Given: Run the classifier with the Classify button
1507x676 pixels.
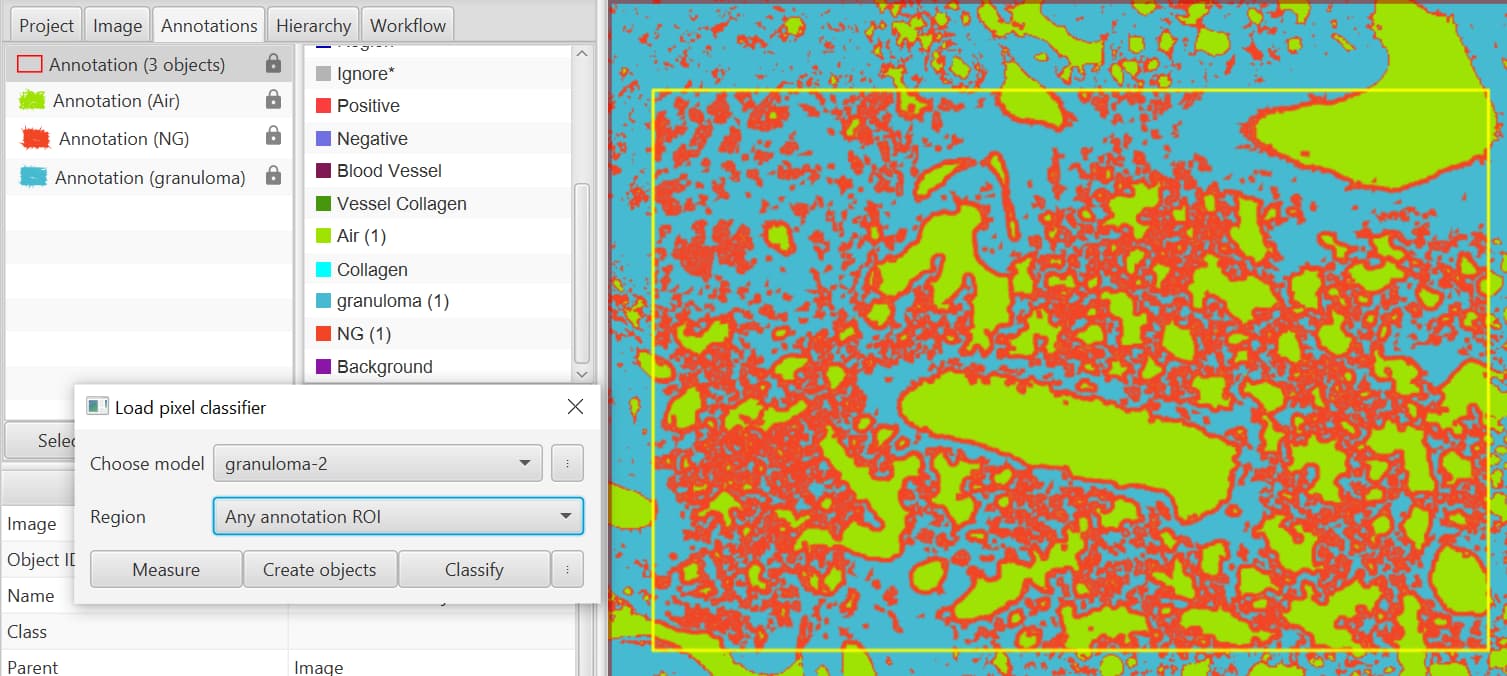Looking at the screenshot, I should [x=474, y=568].
